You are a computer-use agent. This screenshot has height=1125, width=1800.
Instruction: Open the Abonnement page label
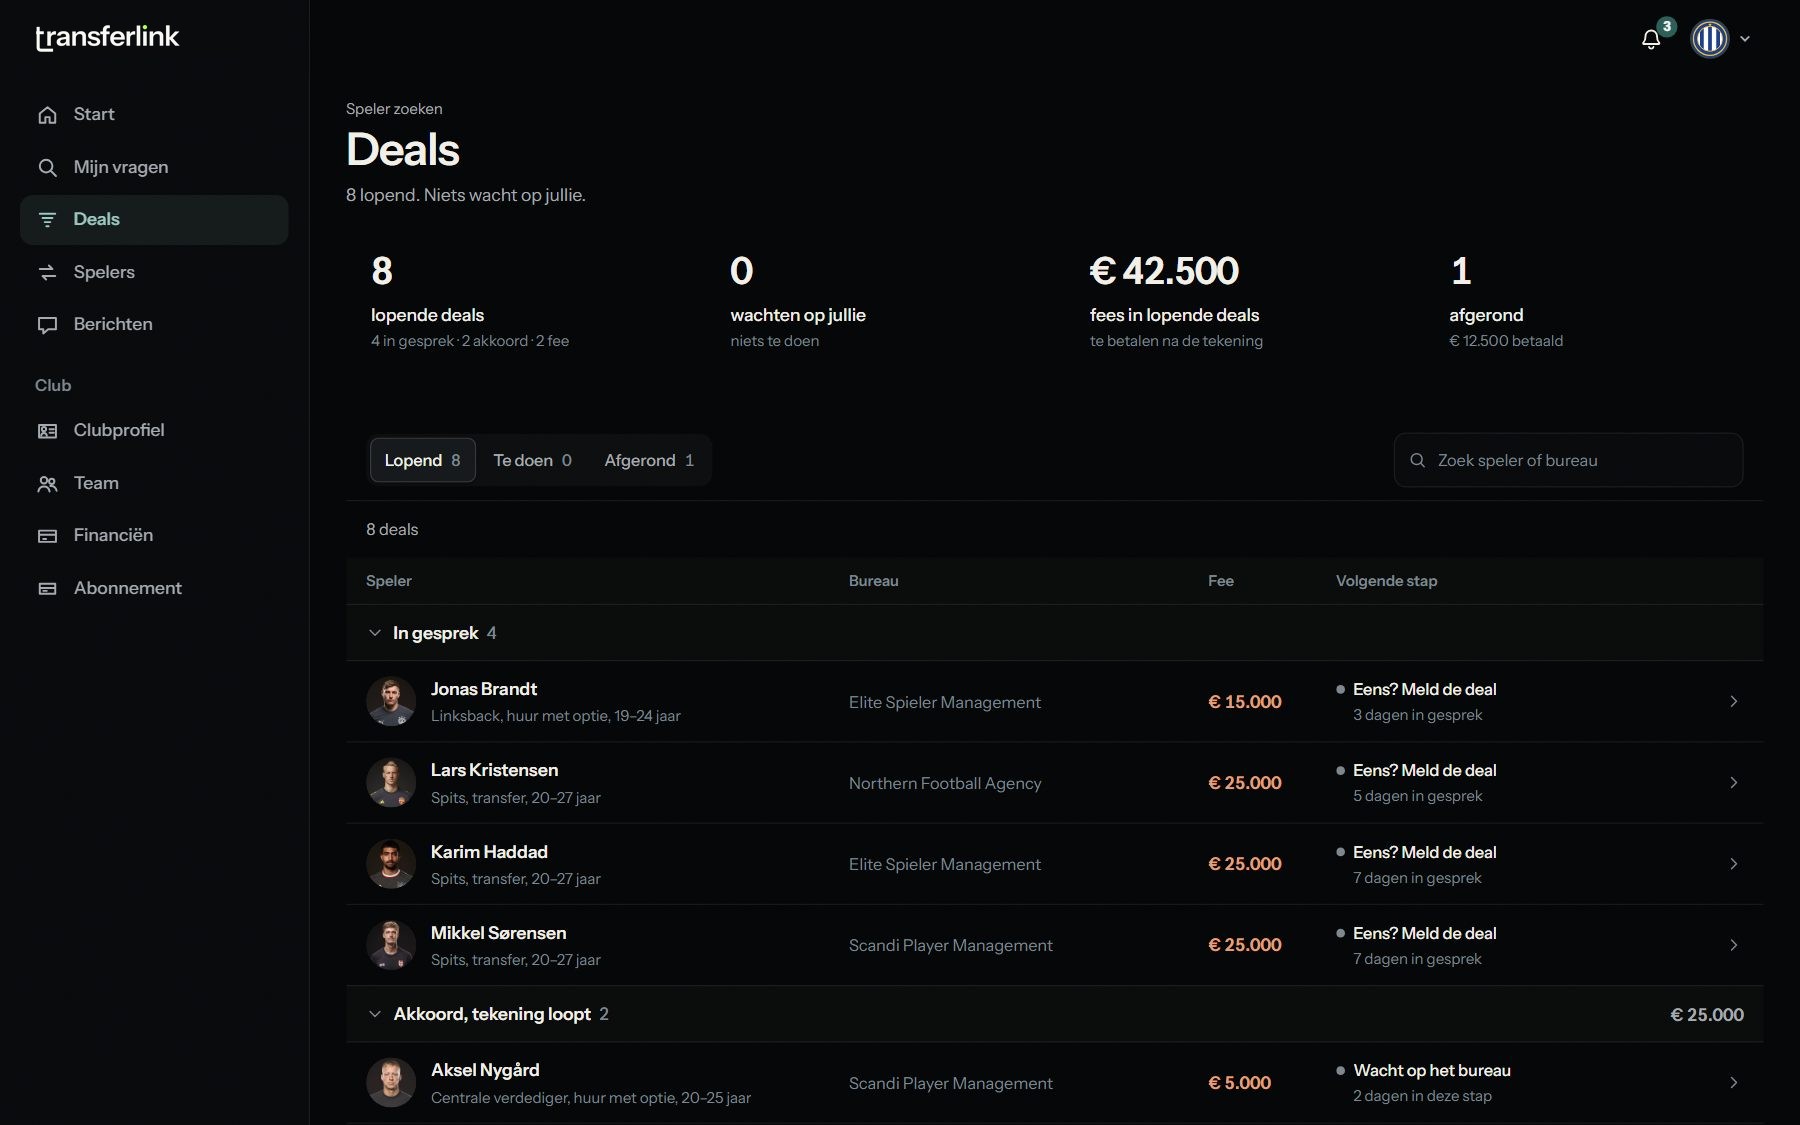click(128, 588)
